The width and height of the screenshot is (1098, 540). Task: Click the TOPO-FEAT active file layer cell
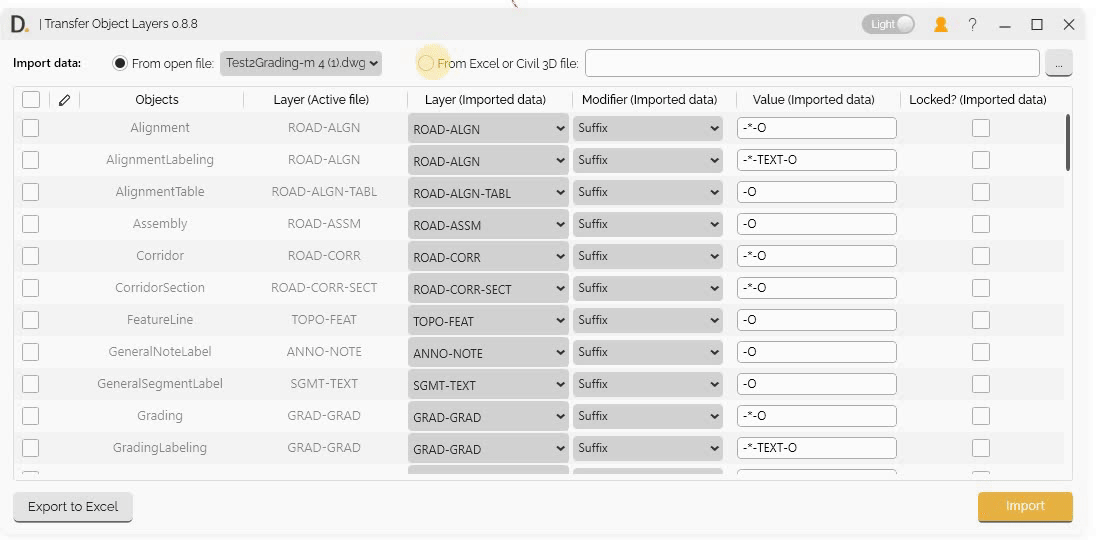[x=324, y=320]
